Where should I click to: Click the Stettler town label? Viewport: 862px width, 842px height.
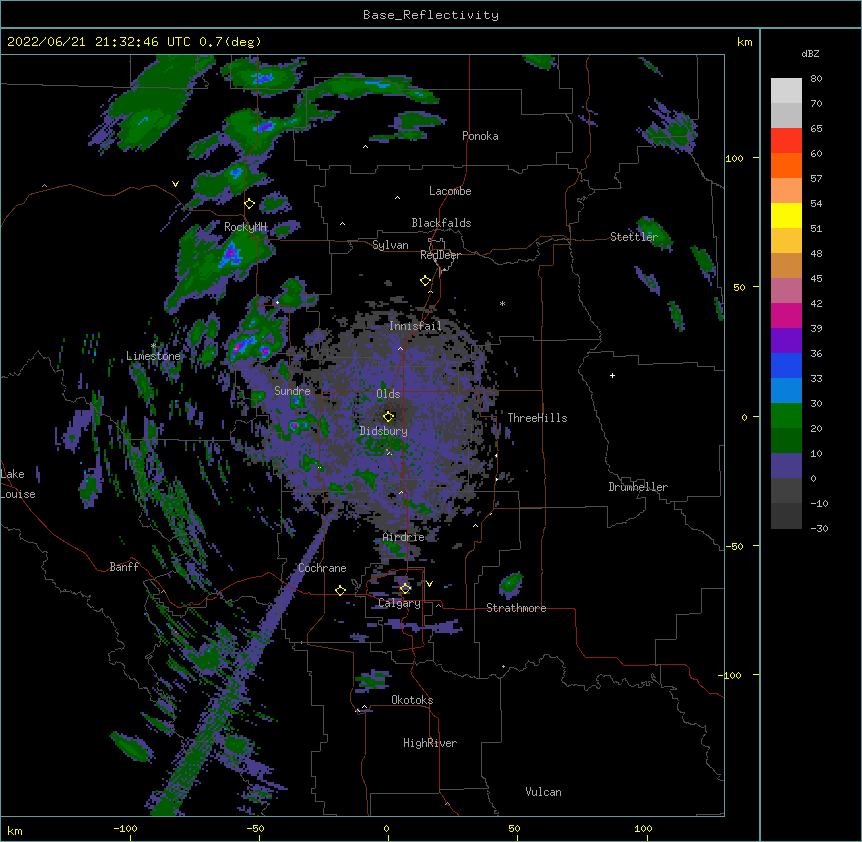634,237
